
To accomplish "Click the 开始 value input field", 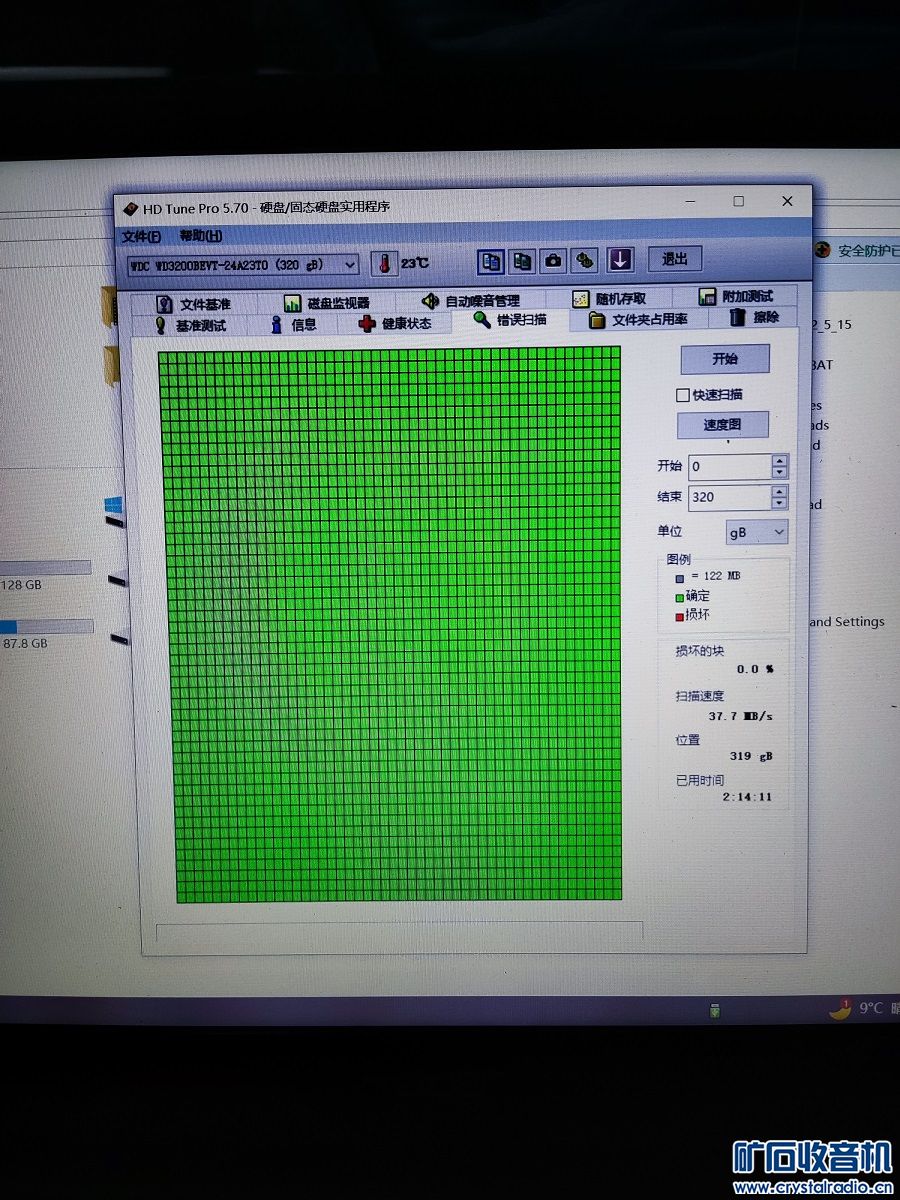I will coord(730,466).
